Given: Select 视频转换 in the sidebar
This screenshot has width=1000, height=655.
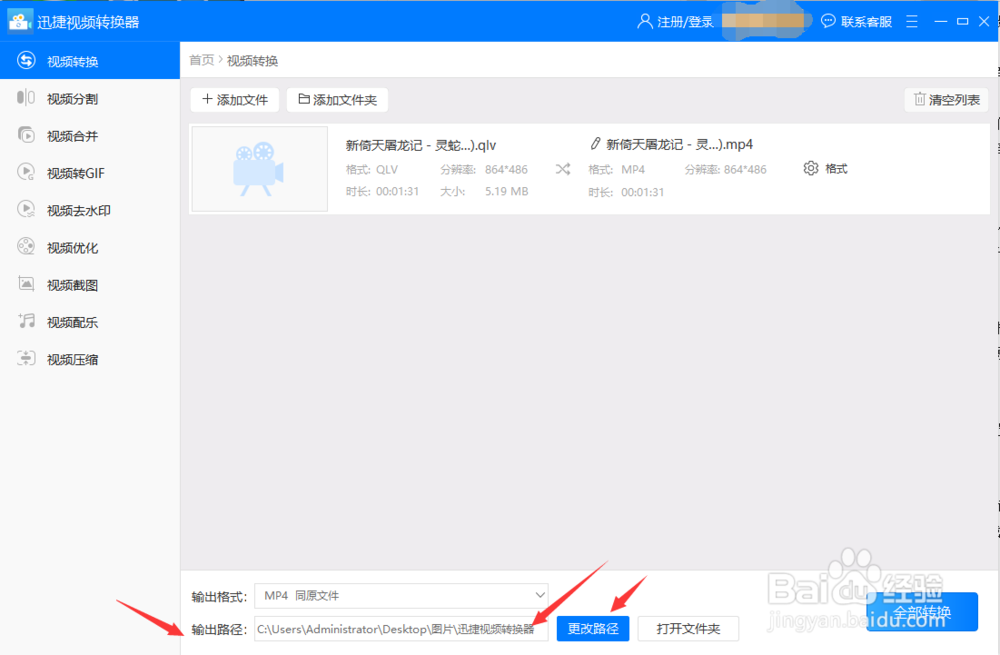Looking at the screenshot, I should tap(89, 61).
